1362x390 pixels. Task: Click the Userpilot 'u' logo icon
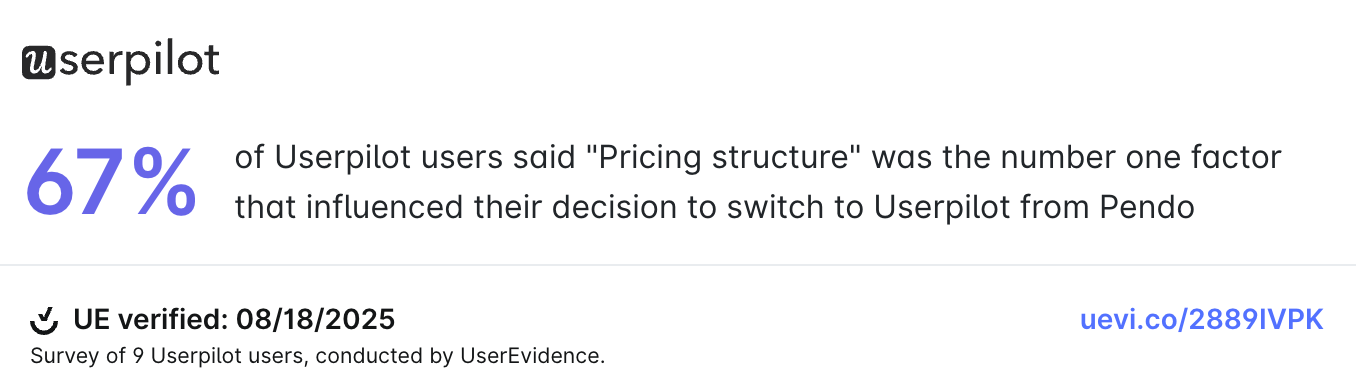pos(37,62)
